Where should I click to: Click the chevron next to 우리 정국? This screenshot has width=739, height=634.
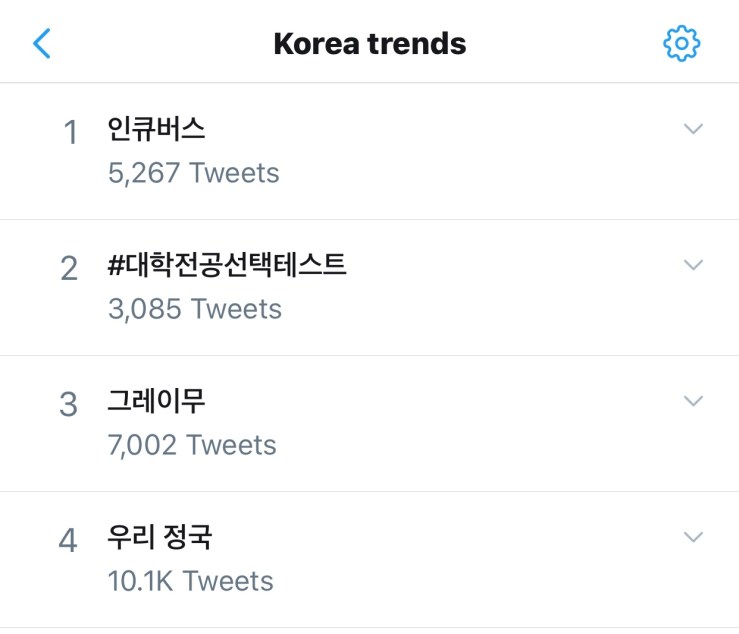pyautogui.click(x=693, y=537)
